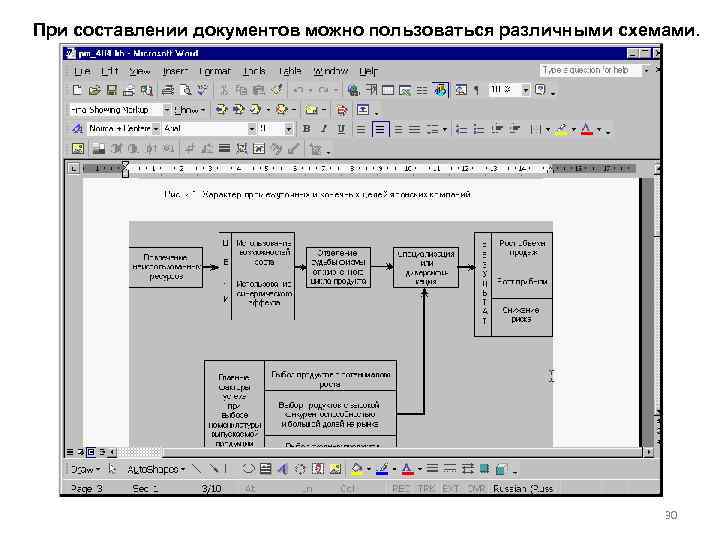This screenshot has height=540, width=720.
Task: Go to the previous tracked change
Action: click(x=221, y=110)
